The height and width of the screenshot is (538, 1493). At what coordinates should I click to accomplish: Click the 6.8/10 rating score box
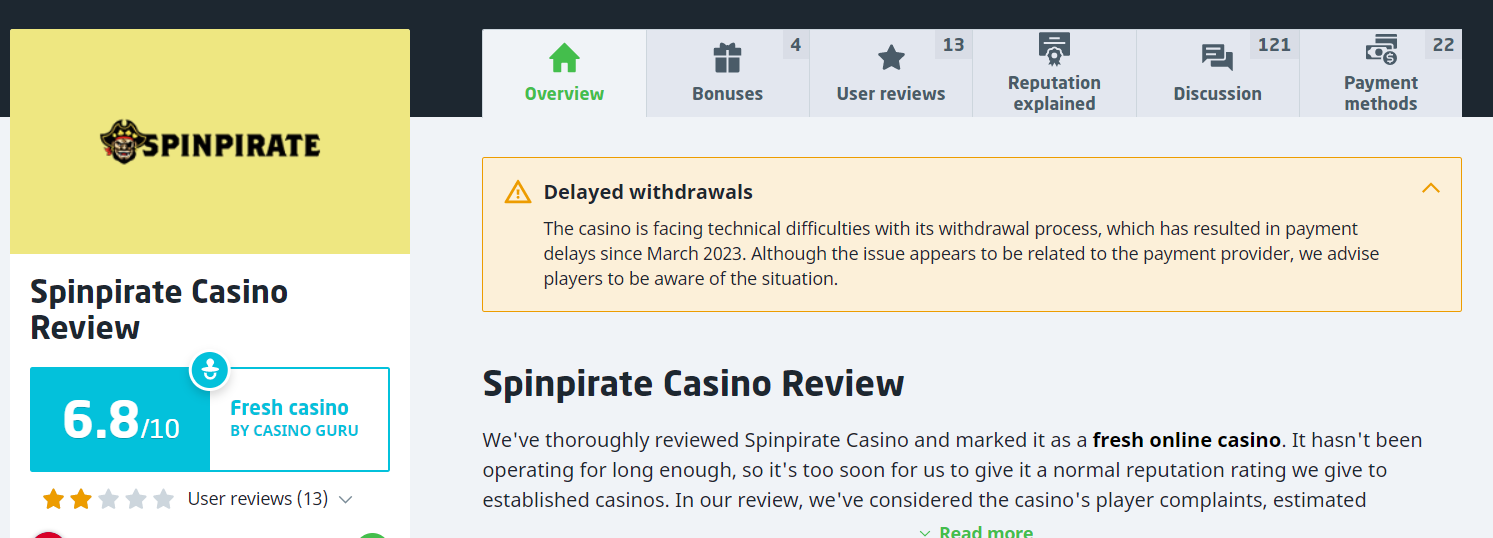pyautogui.click(x=120, y=419)
